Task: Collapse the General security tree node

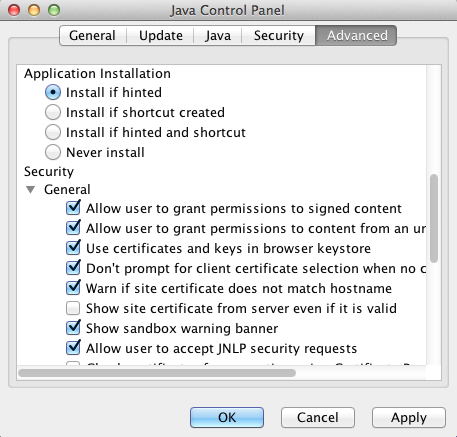Action: point(31,190)
